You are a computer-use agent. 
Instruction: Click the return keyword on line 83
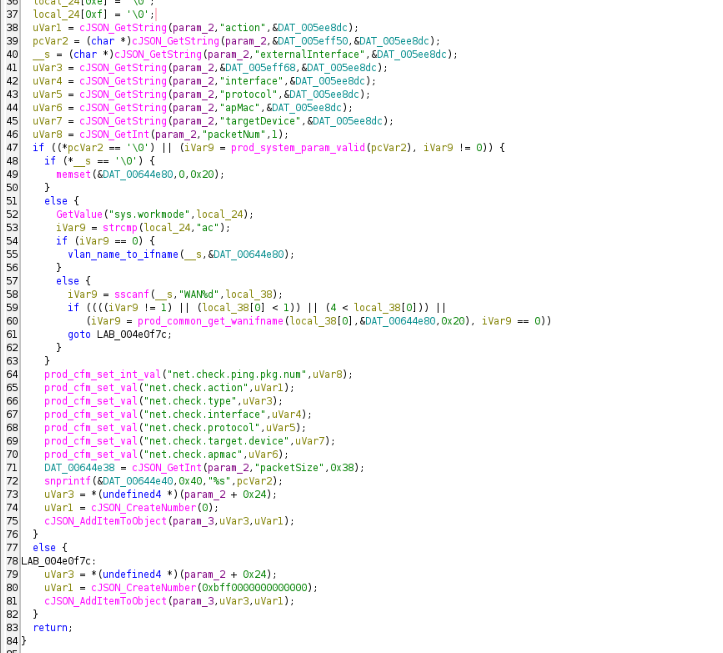[x=50, y=629]
